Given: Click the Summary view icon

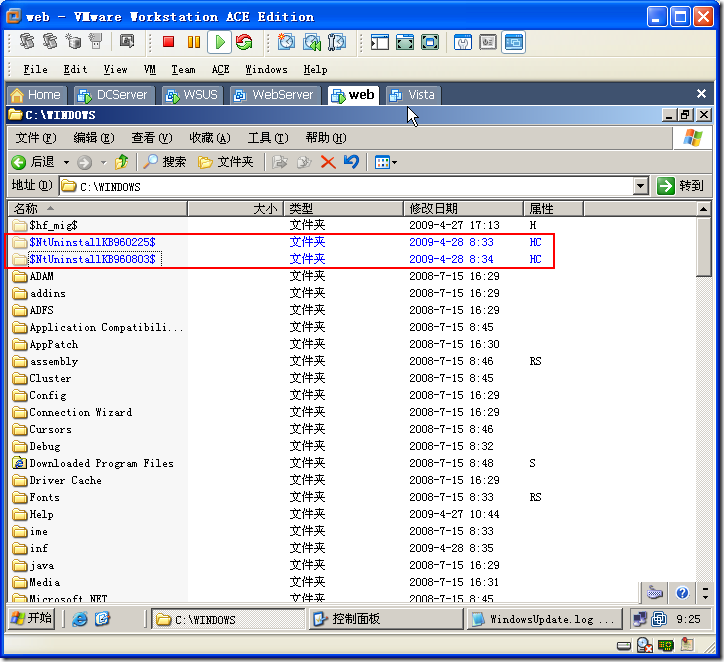Looking at the screenshot, I should 463,42.
